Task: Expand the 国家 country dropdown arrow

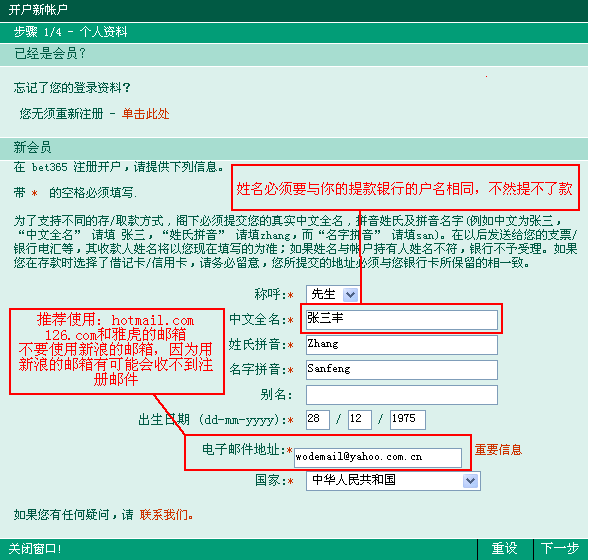Action: tap(471, 481)
